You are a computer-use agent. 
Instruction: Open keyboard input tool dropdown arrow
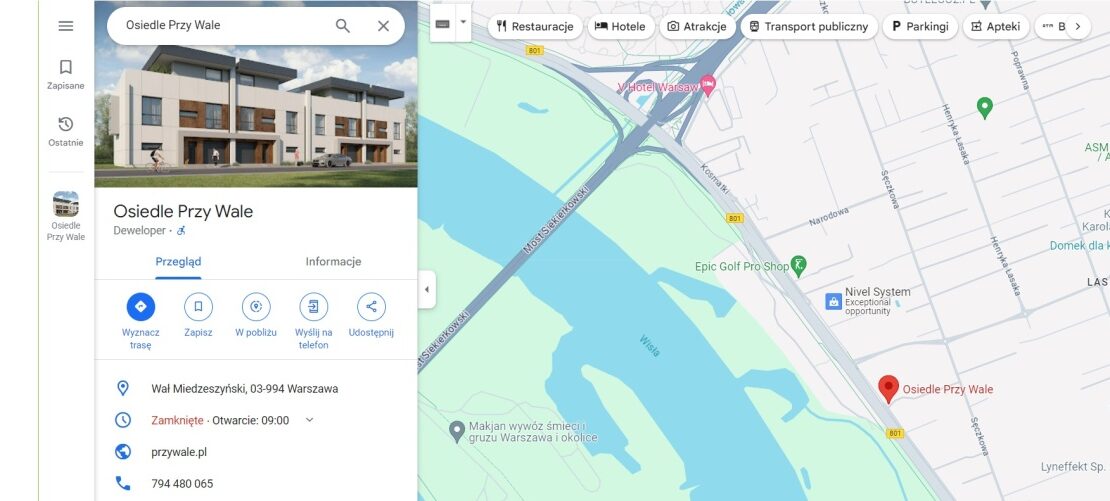[463, 22]
